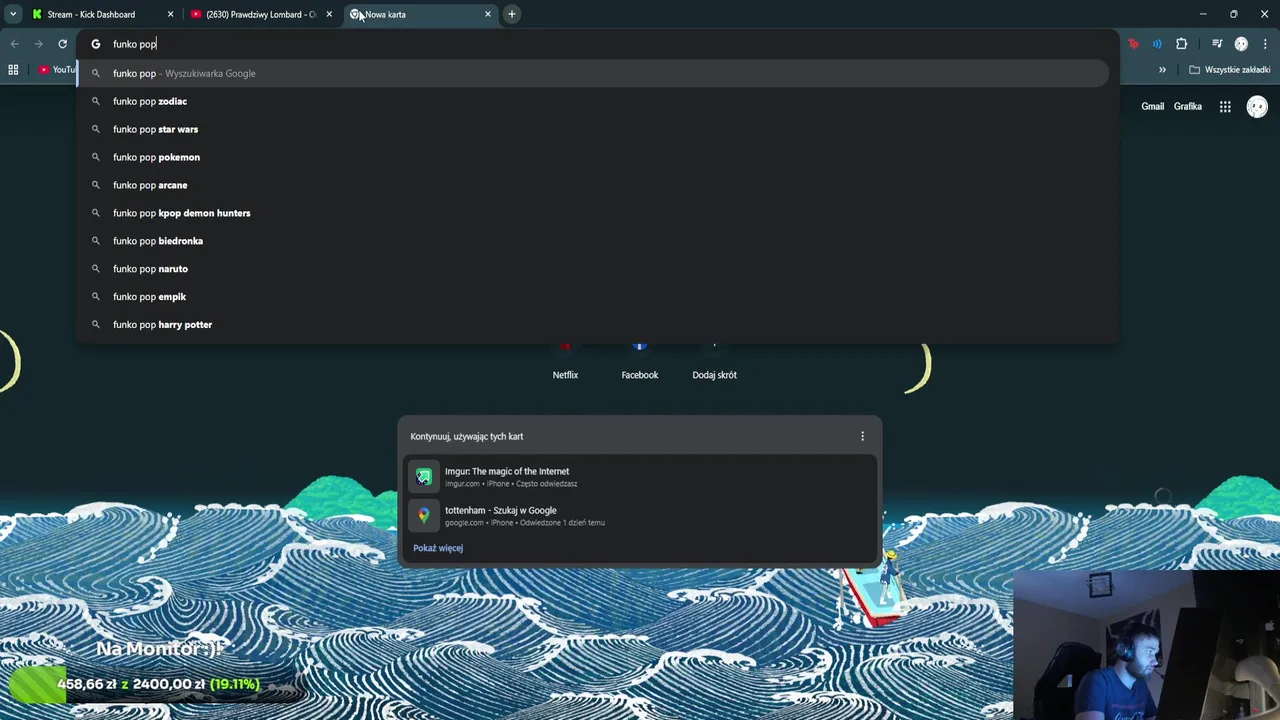
Task: Open a new tab with plus button
Action: click(511, 14)
